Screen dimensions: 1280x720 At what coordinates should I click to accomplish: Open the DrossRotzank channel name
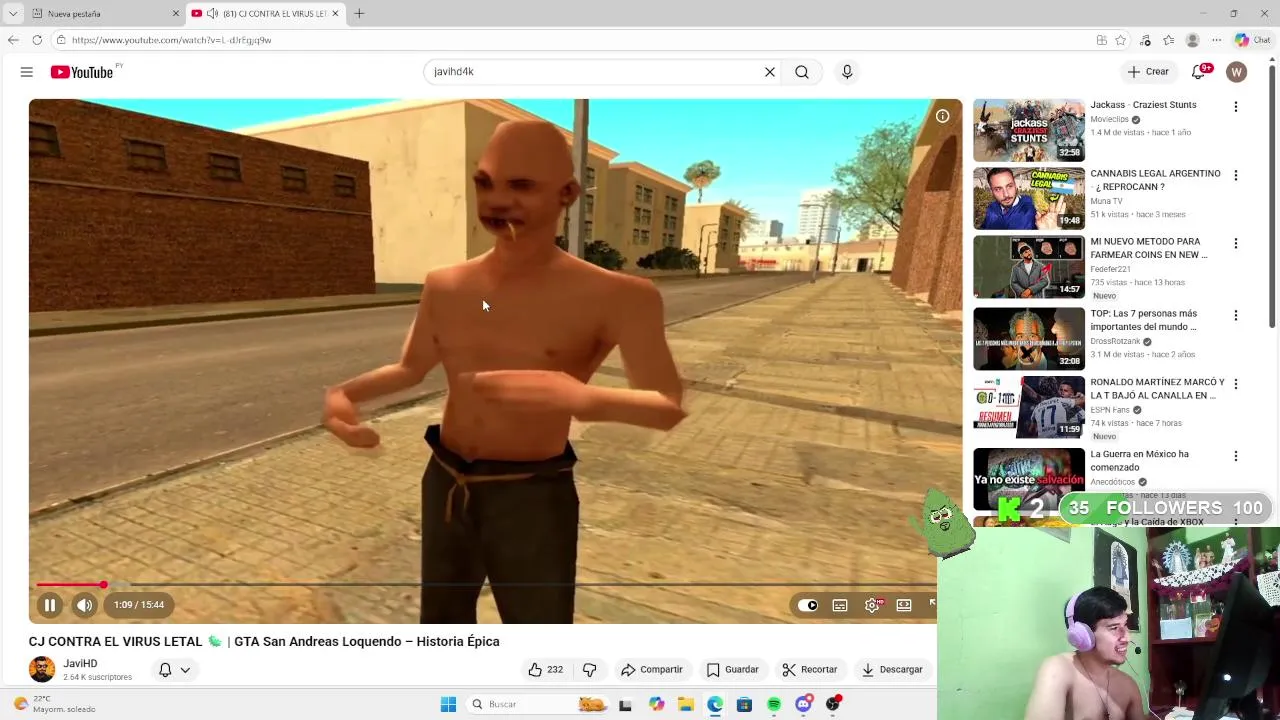pos(1115,341)
